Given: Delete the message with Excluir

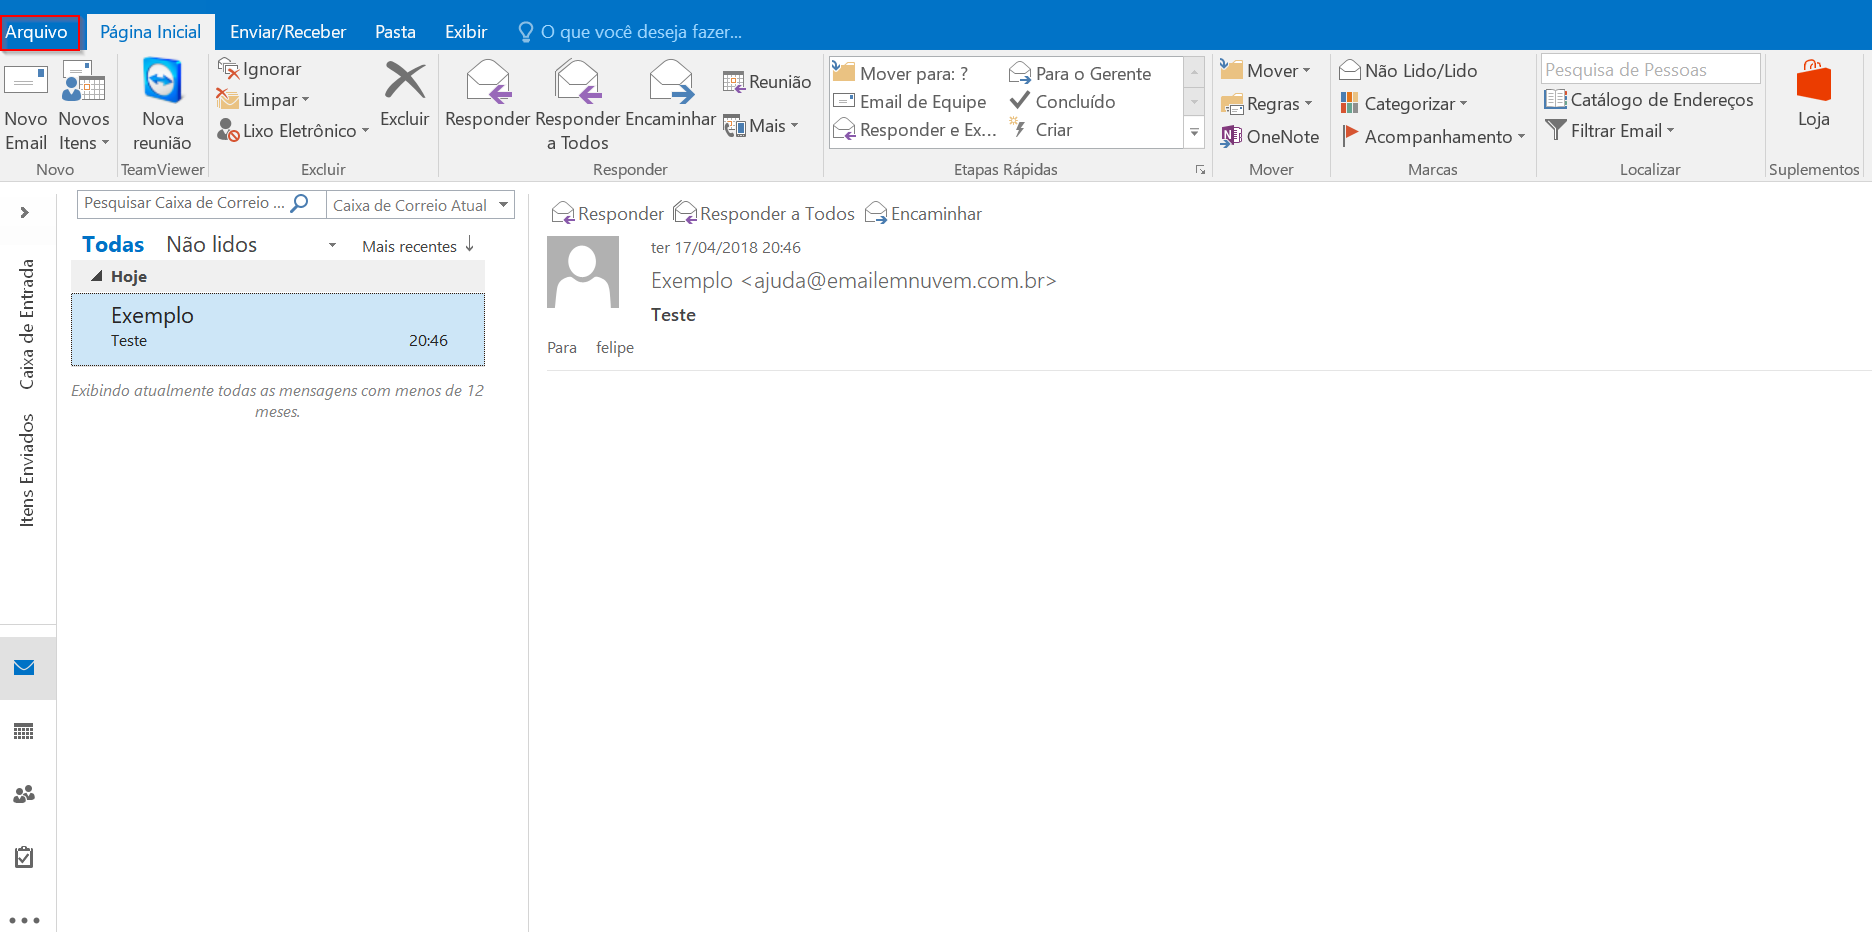Looking at the screenshot, I should point(404,95).
